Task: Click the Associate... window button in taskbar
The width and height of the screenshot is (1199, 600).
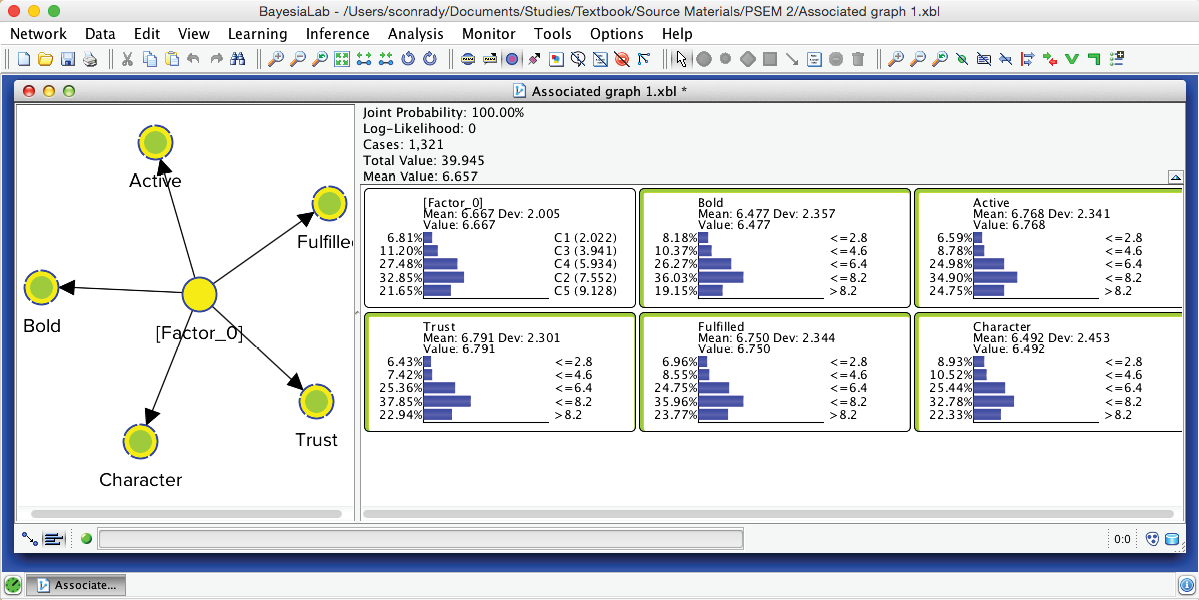Action: pos(77,585)
